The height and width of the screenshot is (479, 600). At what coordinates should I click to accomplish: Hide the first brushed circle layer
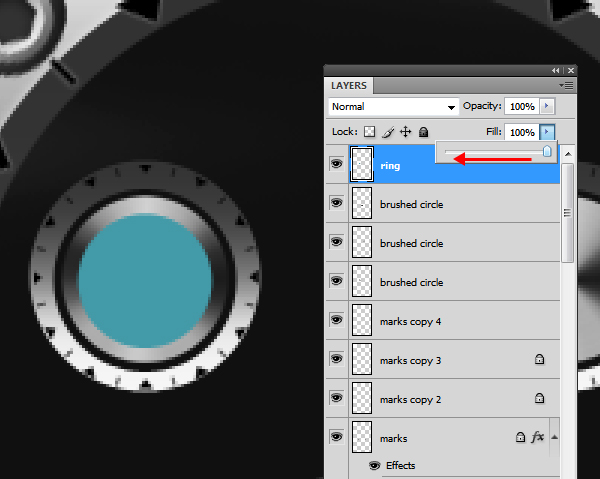tap(336, 203)
